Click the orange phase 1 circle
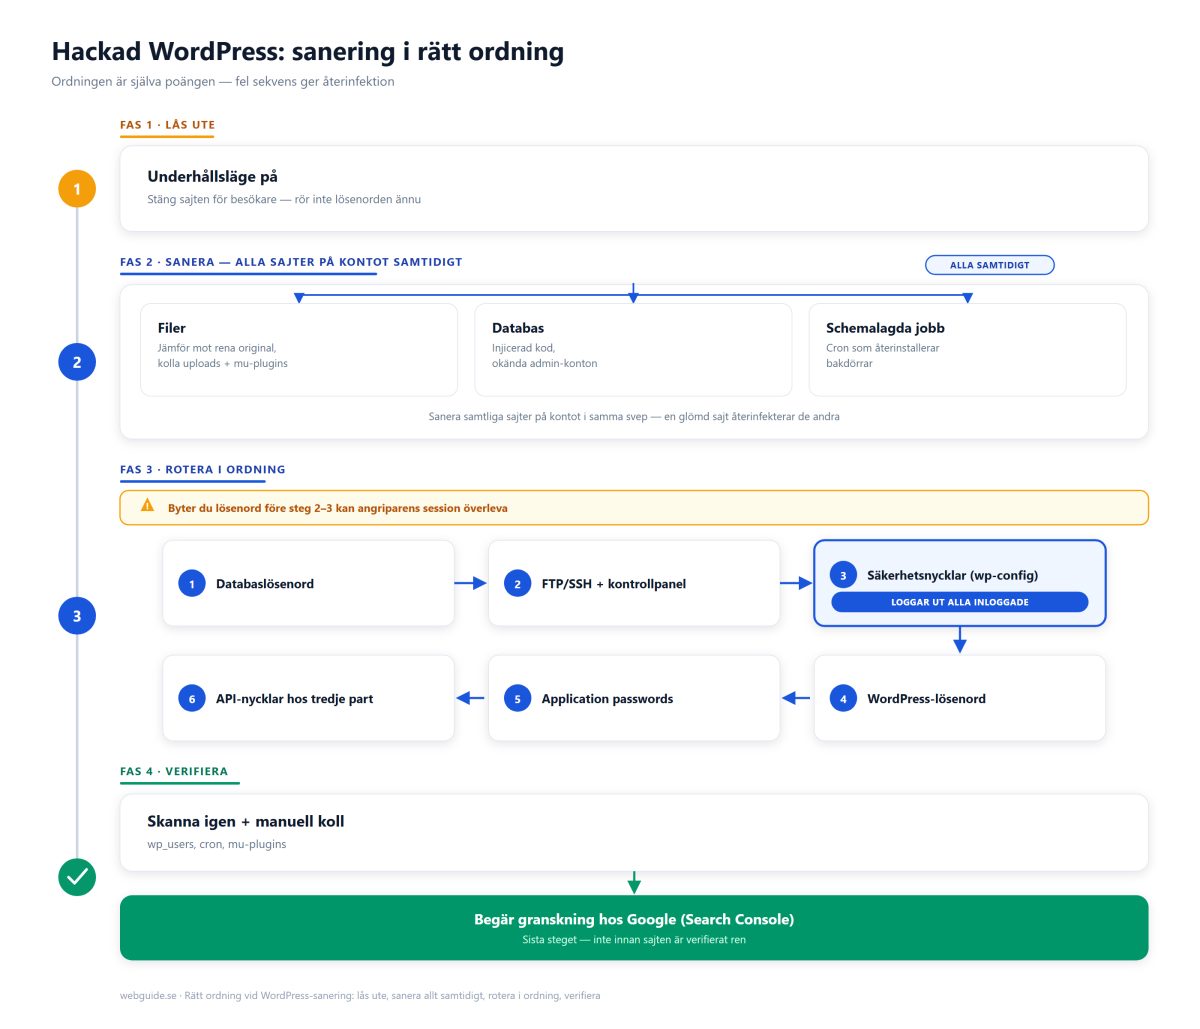 coord(77,189)
